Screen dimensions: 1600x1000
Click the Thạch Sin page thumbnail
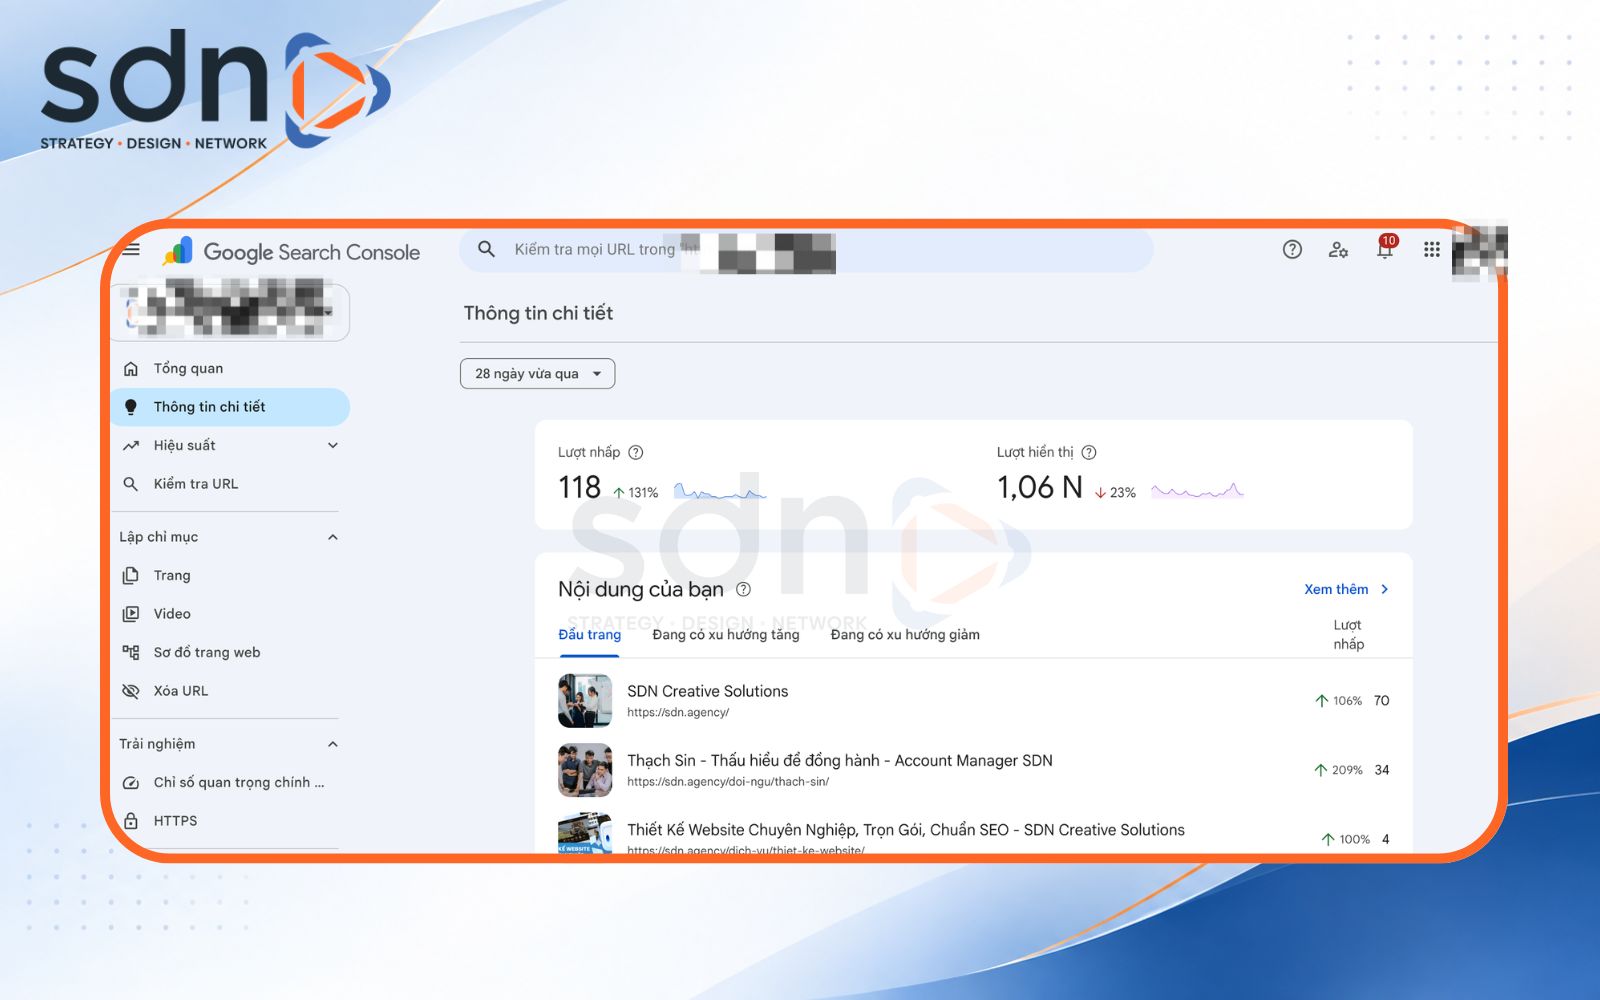(585, 770)
